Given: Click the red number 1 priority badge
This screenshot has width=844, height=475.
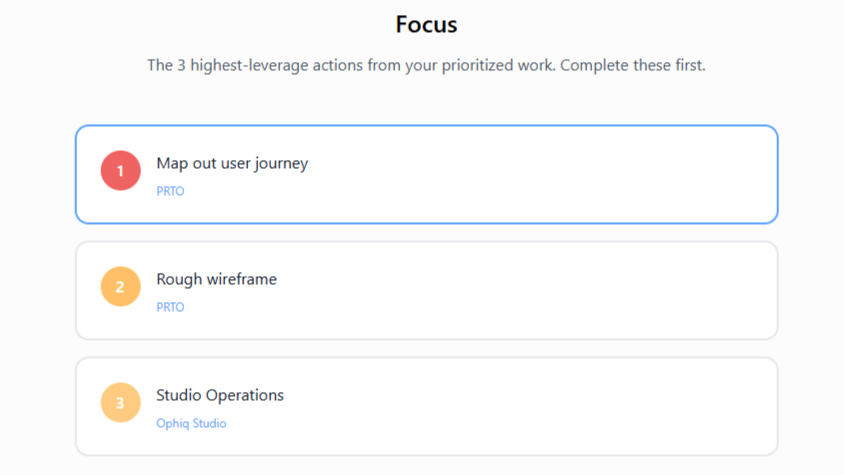Looking at the screenshot, I should (120, 171).
